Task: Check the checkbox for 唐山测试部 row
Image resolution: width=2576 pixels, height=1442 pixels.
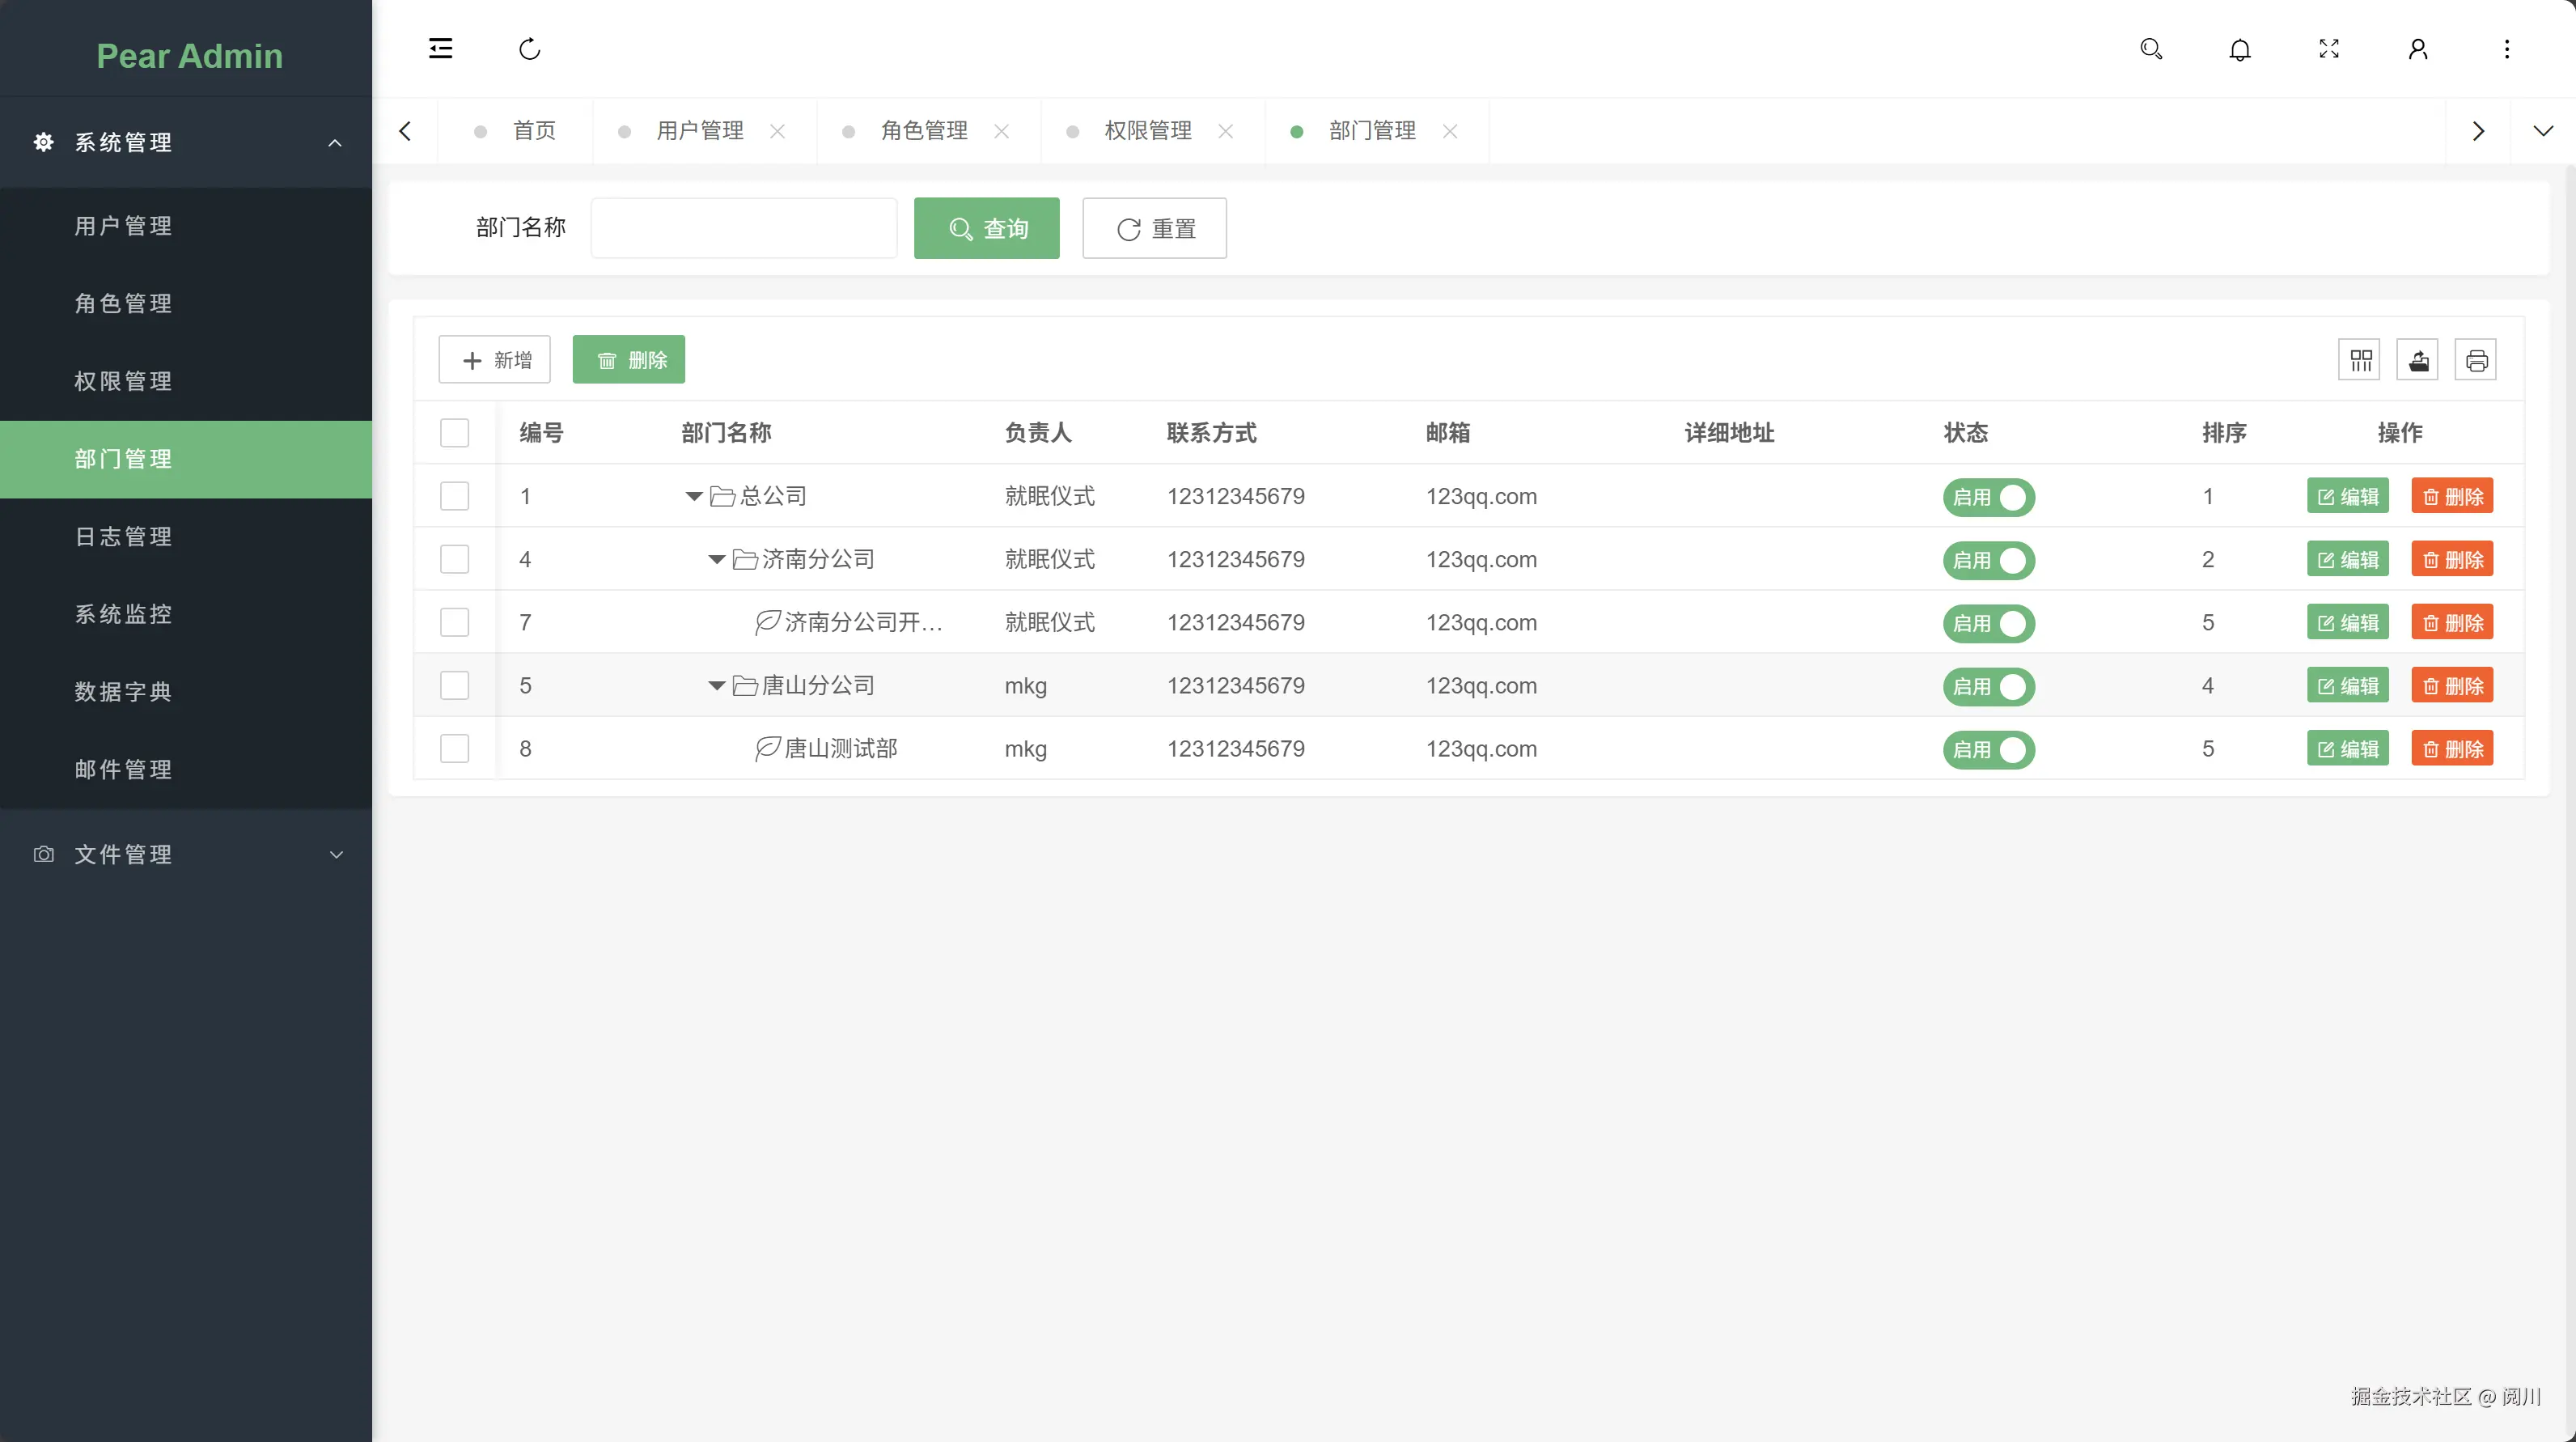Action: click(x=454, y=749)
